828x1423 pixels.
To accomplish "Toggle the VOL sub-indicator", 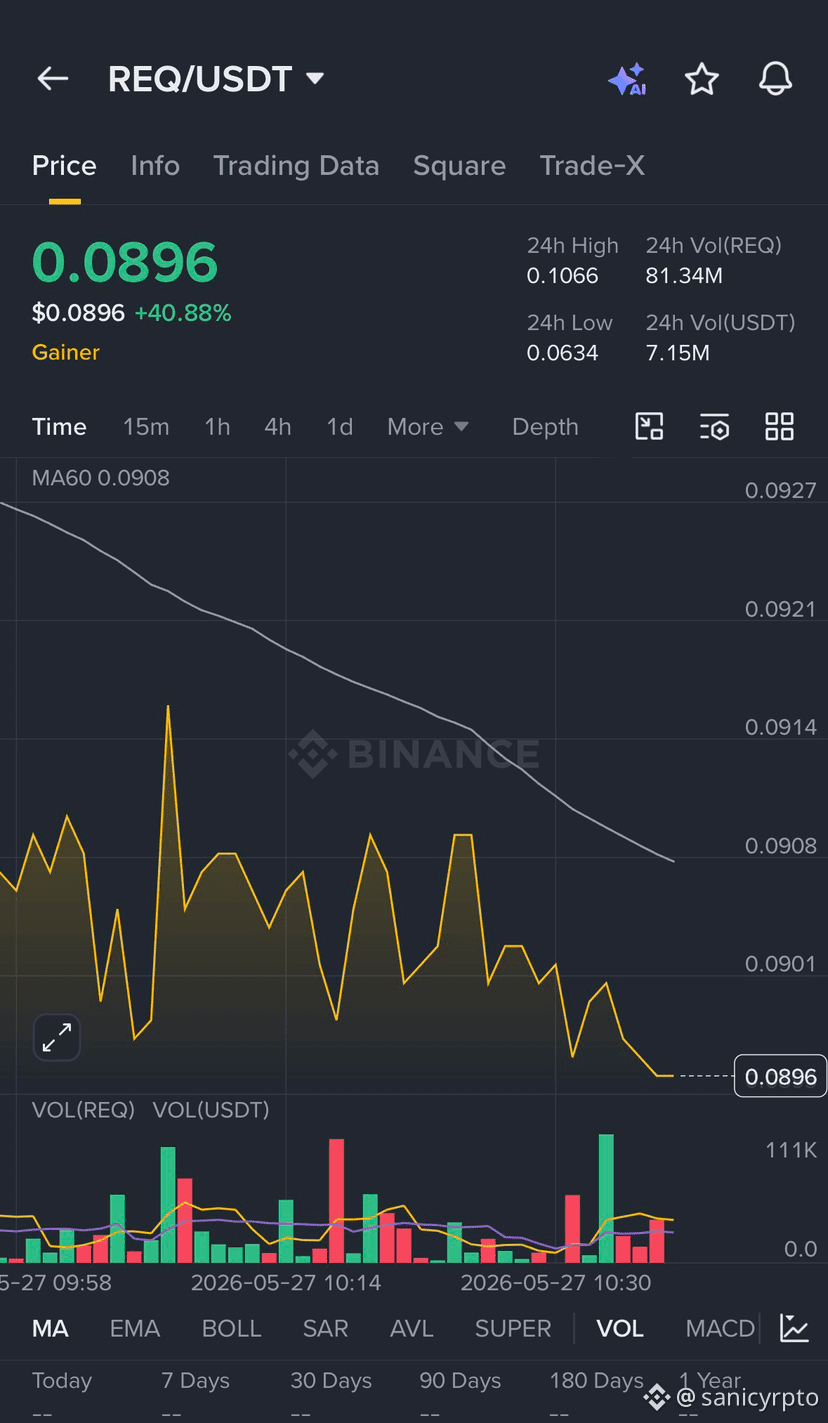I will [x=620, y=1328].
